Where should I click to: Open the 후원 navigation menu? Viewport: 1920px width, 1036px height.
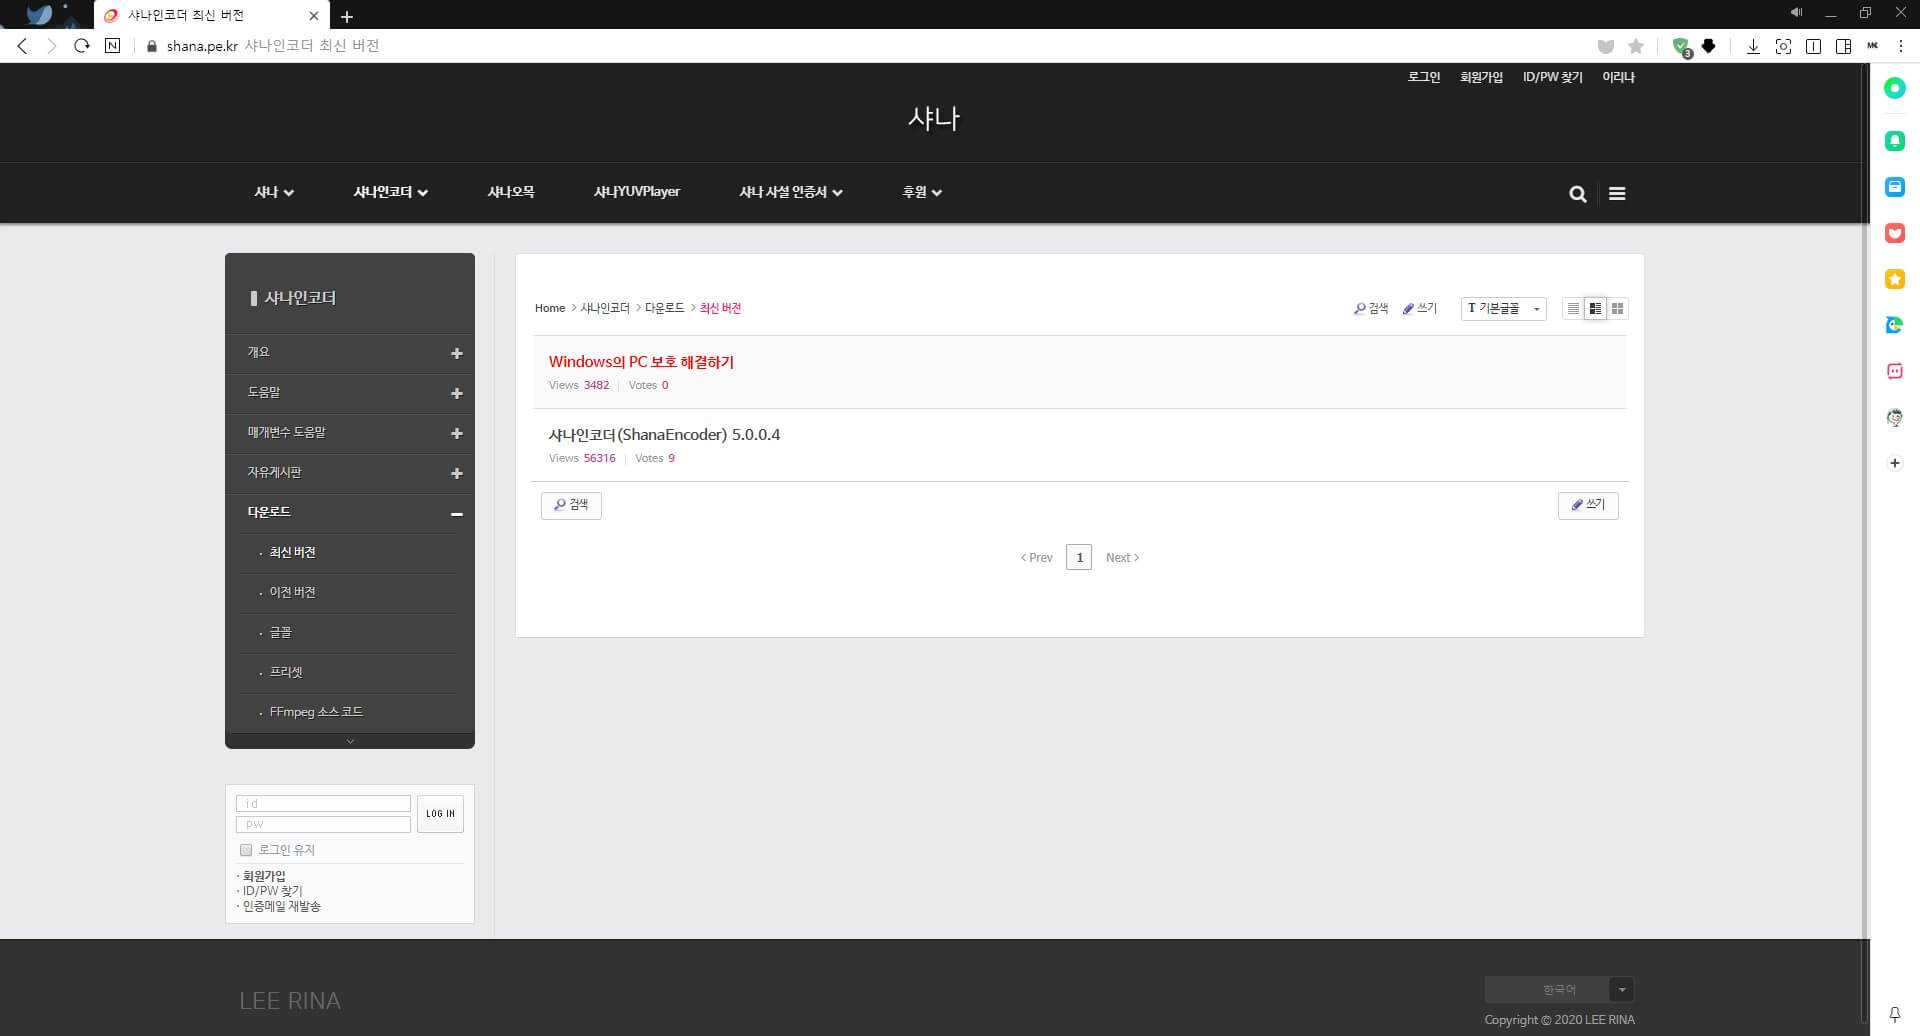(x=922, y=192)
